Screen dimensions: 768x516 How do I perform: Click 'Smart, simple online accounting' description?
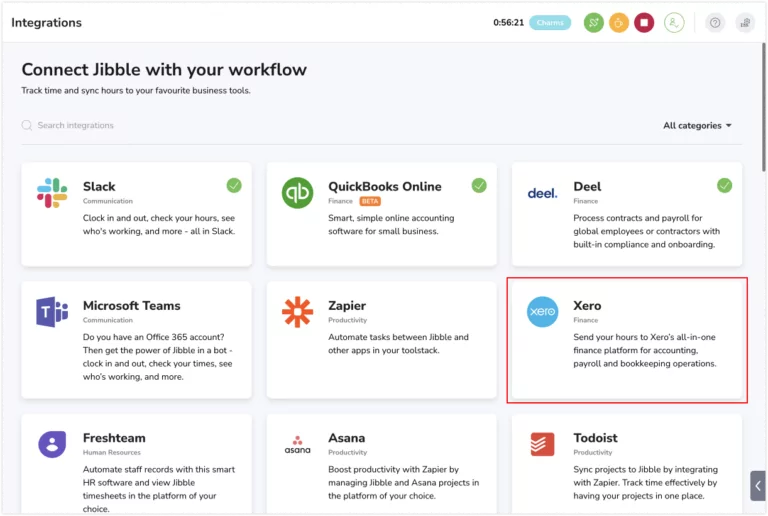click(391, 225)
